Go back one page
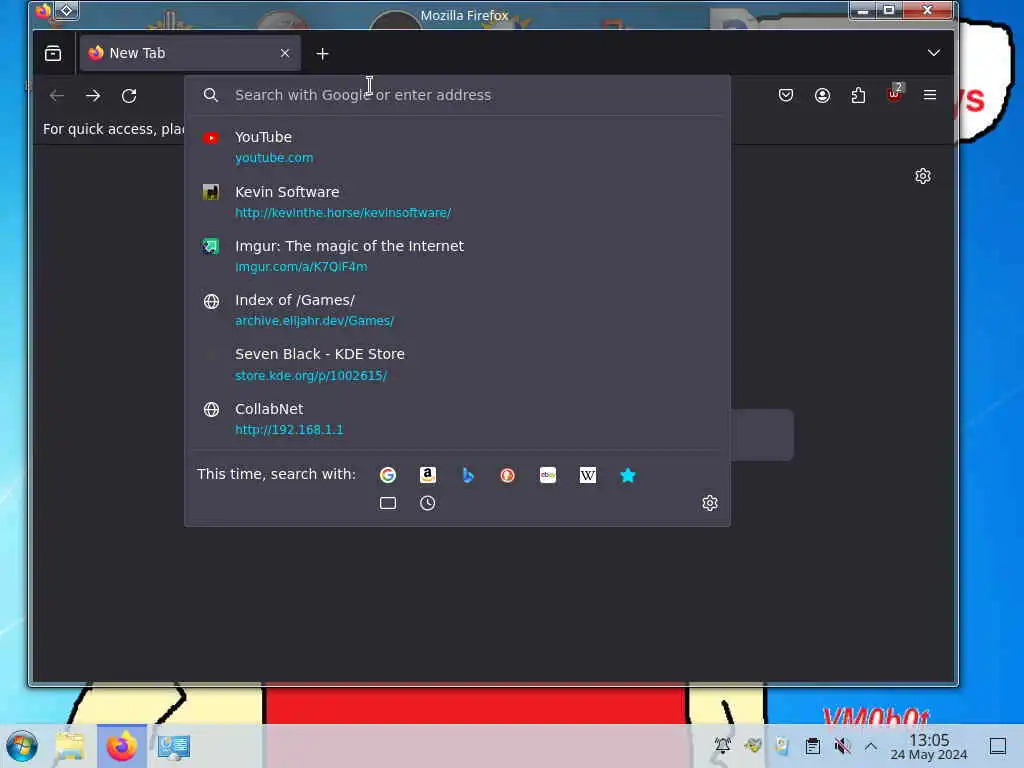This screenshot has width=1024, height=768. pyautogui.click(x=57, y=95)
